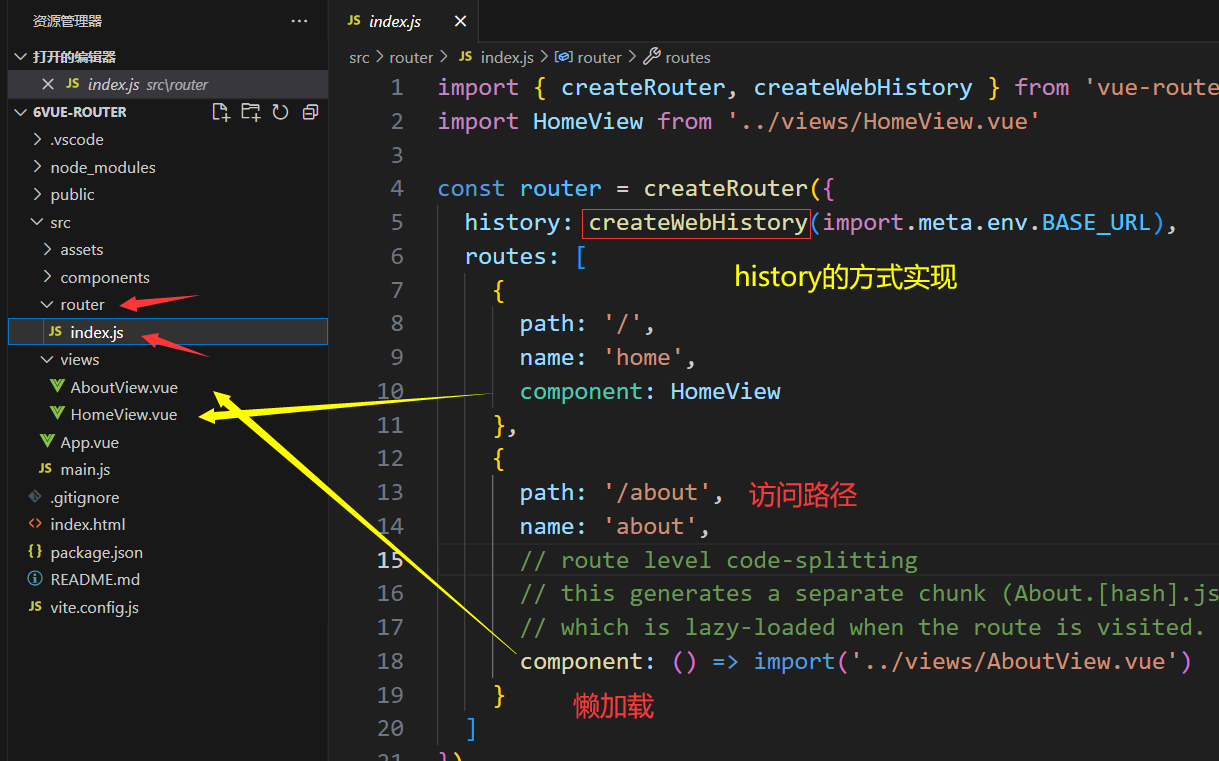Click the Vue icon beside HomeView.vue
This screenshot has height=761, width=1219.
click(x=58, y=414)
